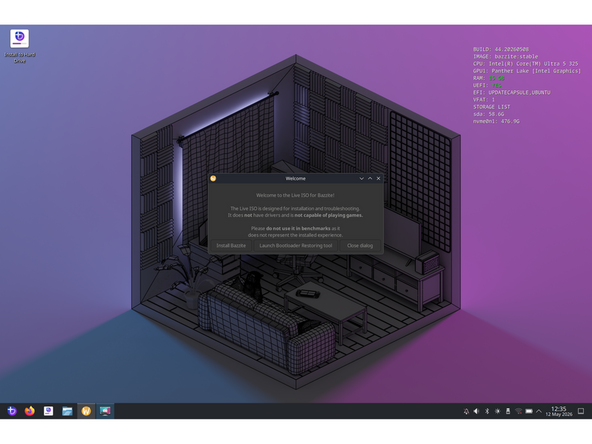
Task: Click the "VFAT: 1" overlay line
Action: click(x=484, y=100)
